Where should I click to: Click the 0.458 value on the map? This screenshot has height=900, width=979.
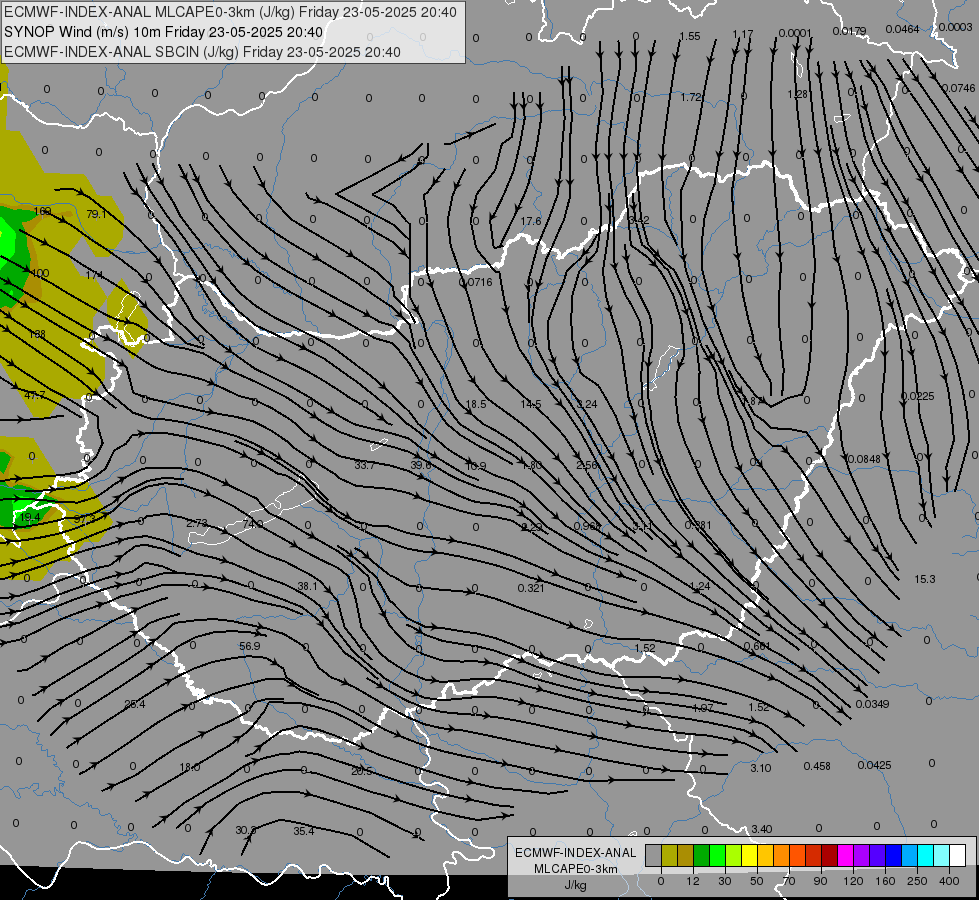(817, 766)
